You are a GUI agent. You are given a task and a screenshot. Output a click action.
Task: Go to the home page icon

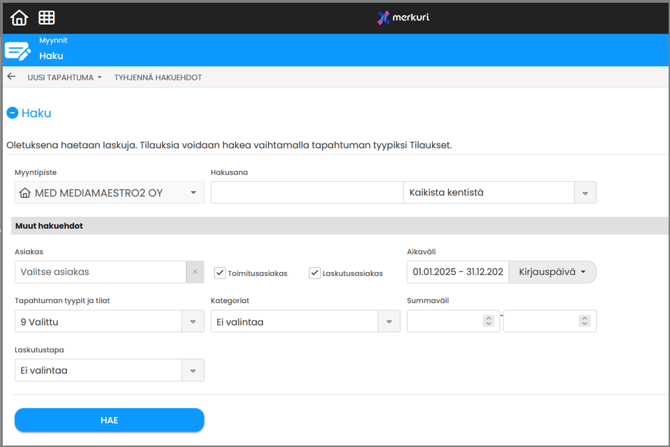point(19,17)
